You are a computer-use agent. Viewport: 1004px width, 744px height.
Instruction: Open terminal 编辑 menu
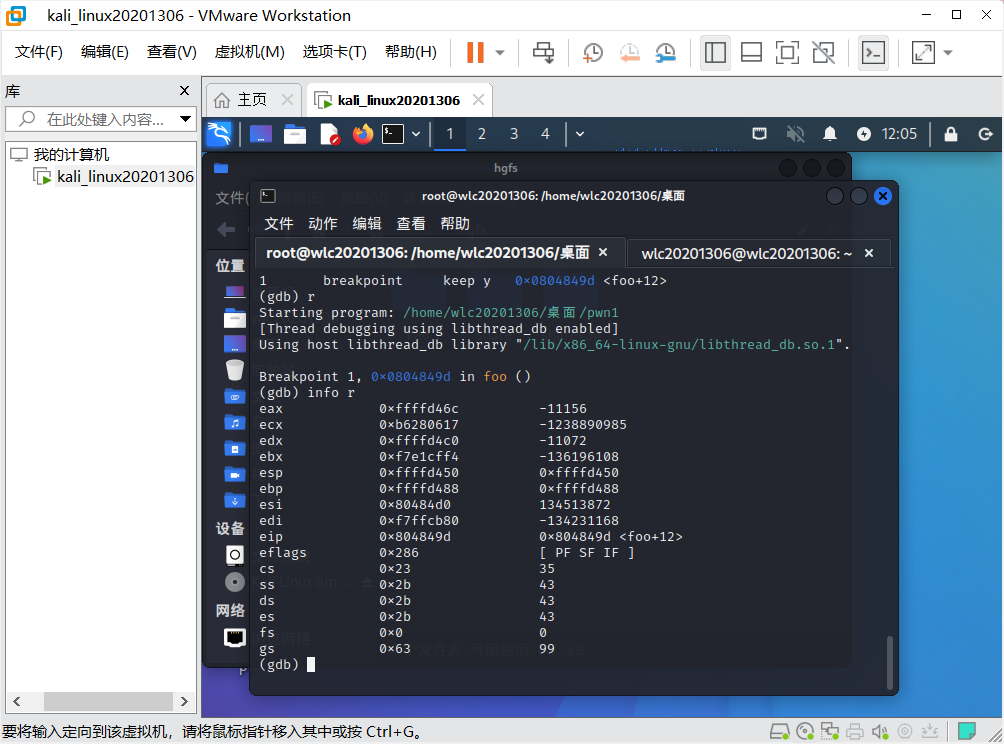[x=367, y=223]
